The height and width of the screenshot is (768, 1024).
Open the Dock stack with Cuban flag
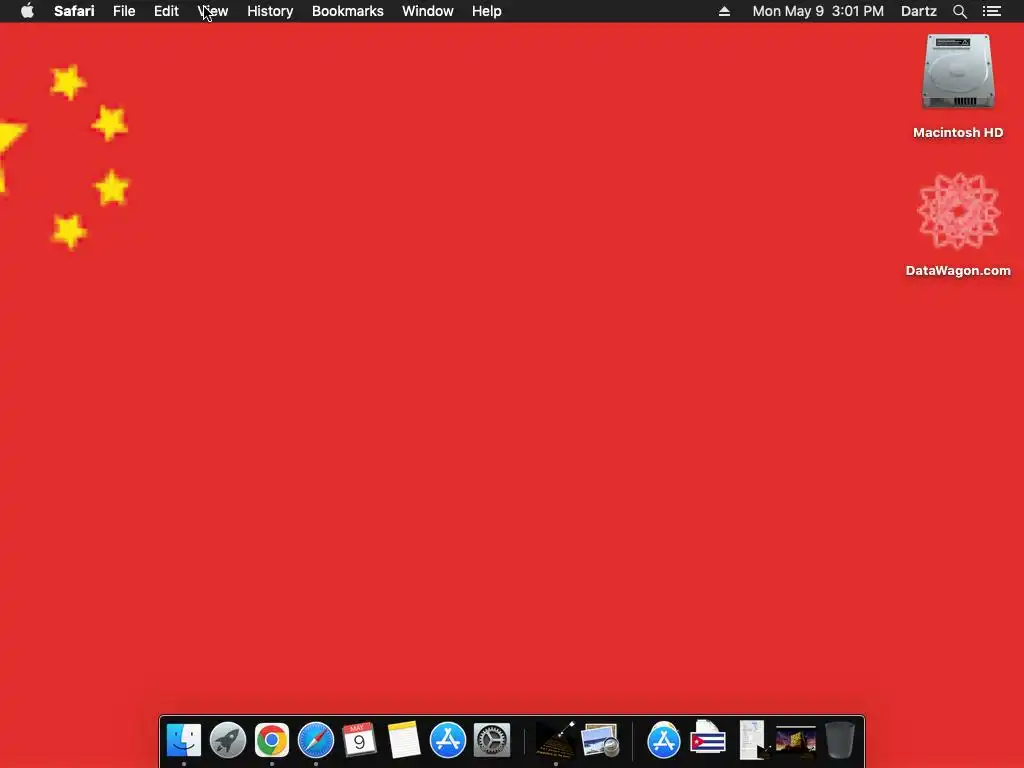tap(708, 739)
